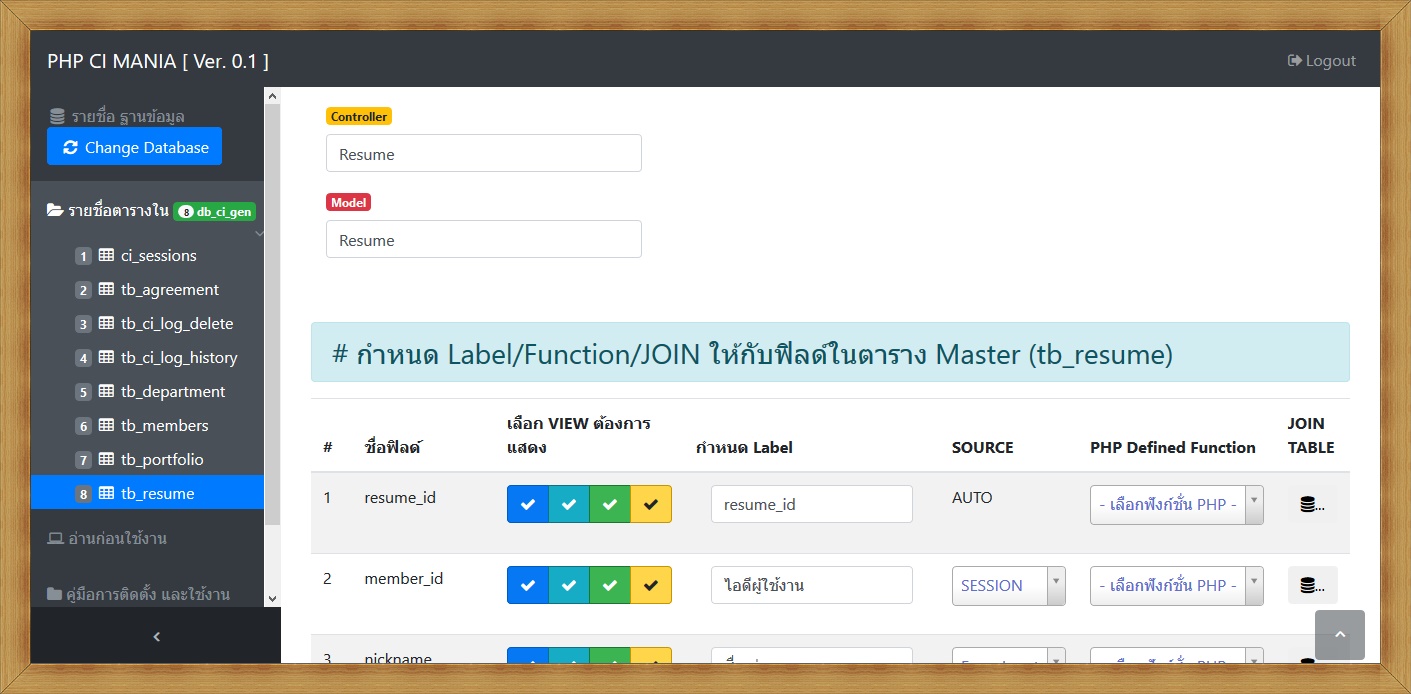Image resolution: width=1411 pixels, height=694 pixels.
Task: Open คู่มือการติดตั้ง และใช้งาน menu item
Action: (139, 594)
